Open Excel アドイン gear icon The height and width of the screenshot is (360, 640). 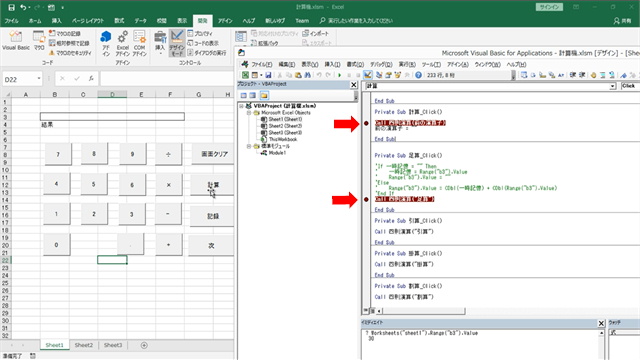pos(122,43)
